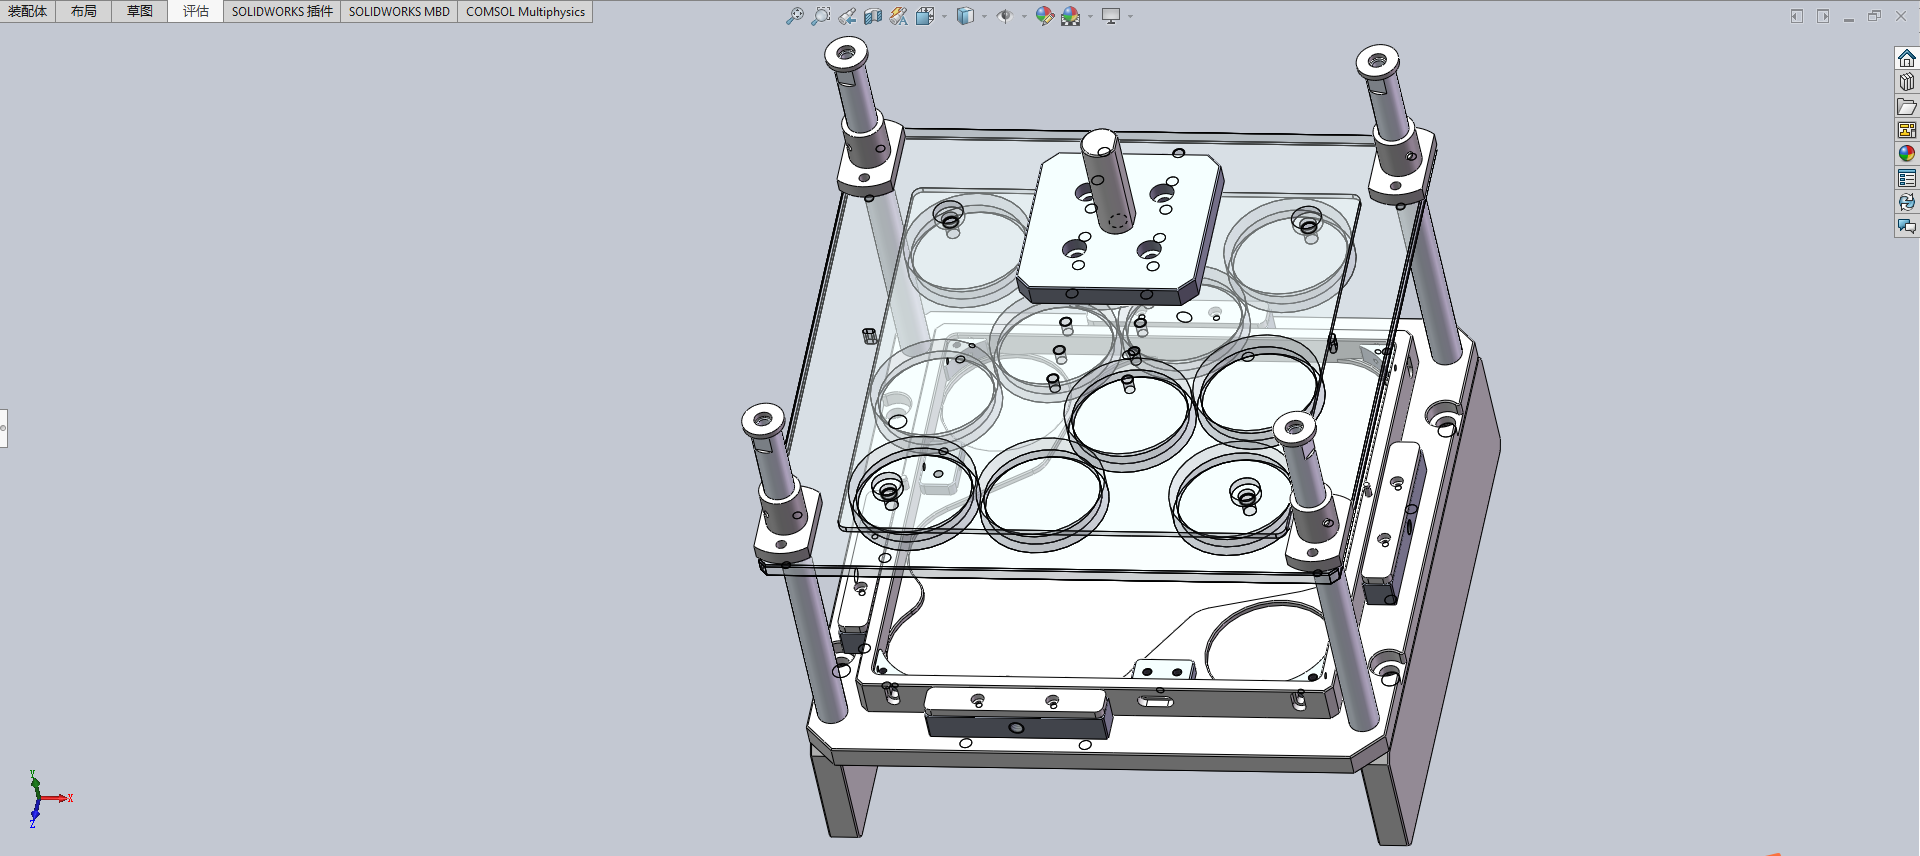
Task: Open the SOLIDWORKS MBD tab
Action: click(399, 11)
